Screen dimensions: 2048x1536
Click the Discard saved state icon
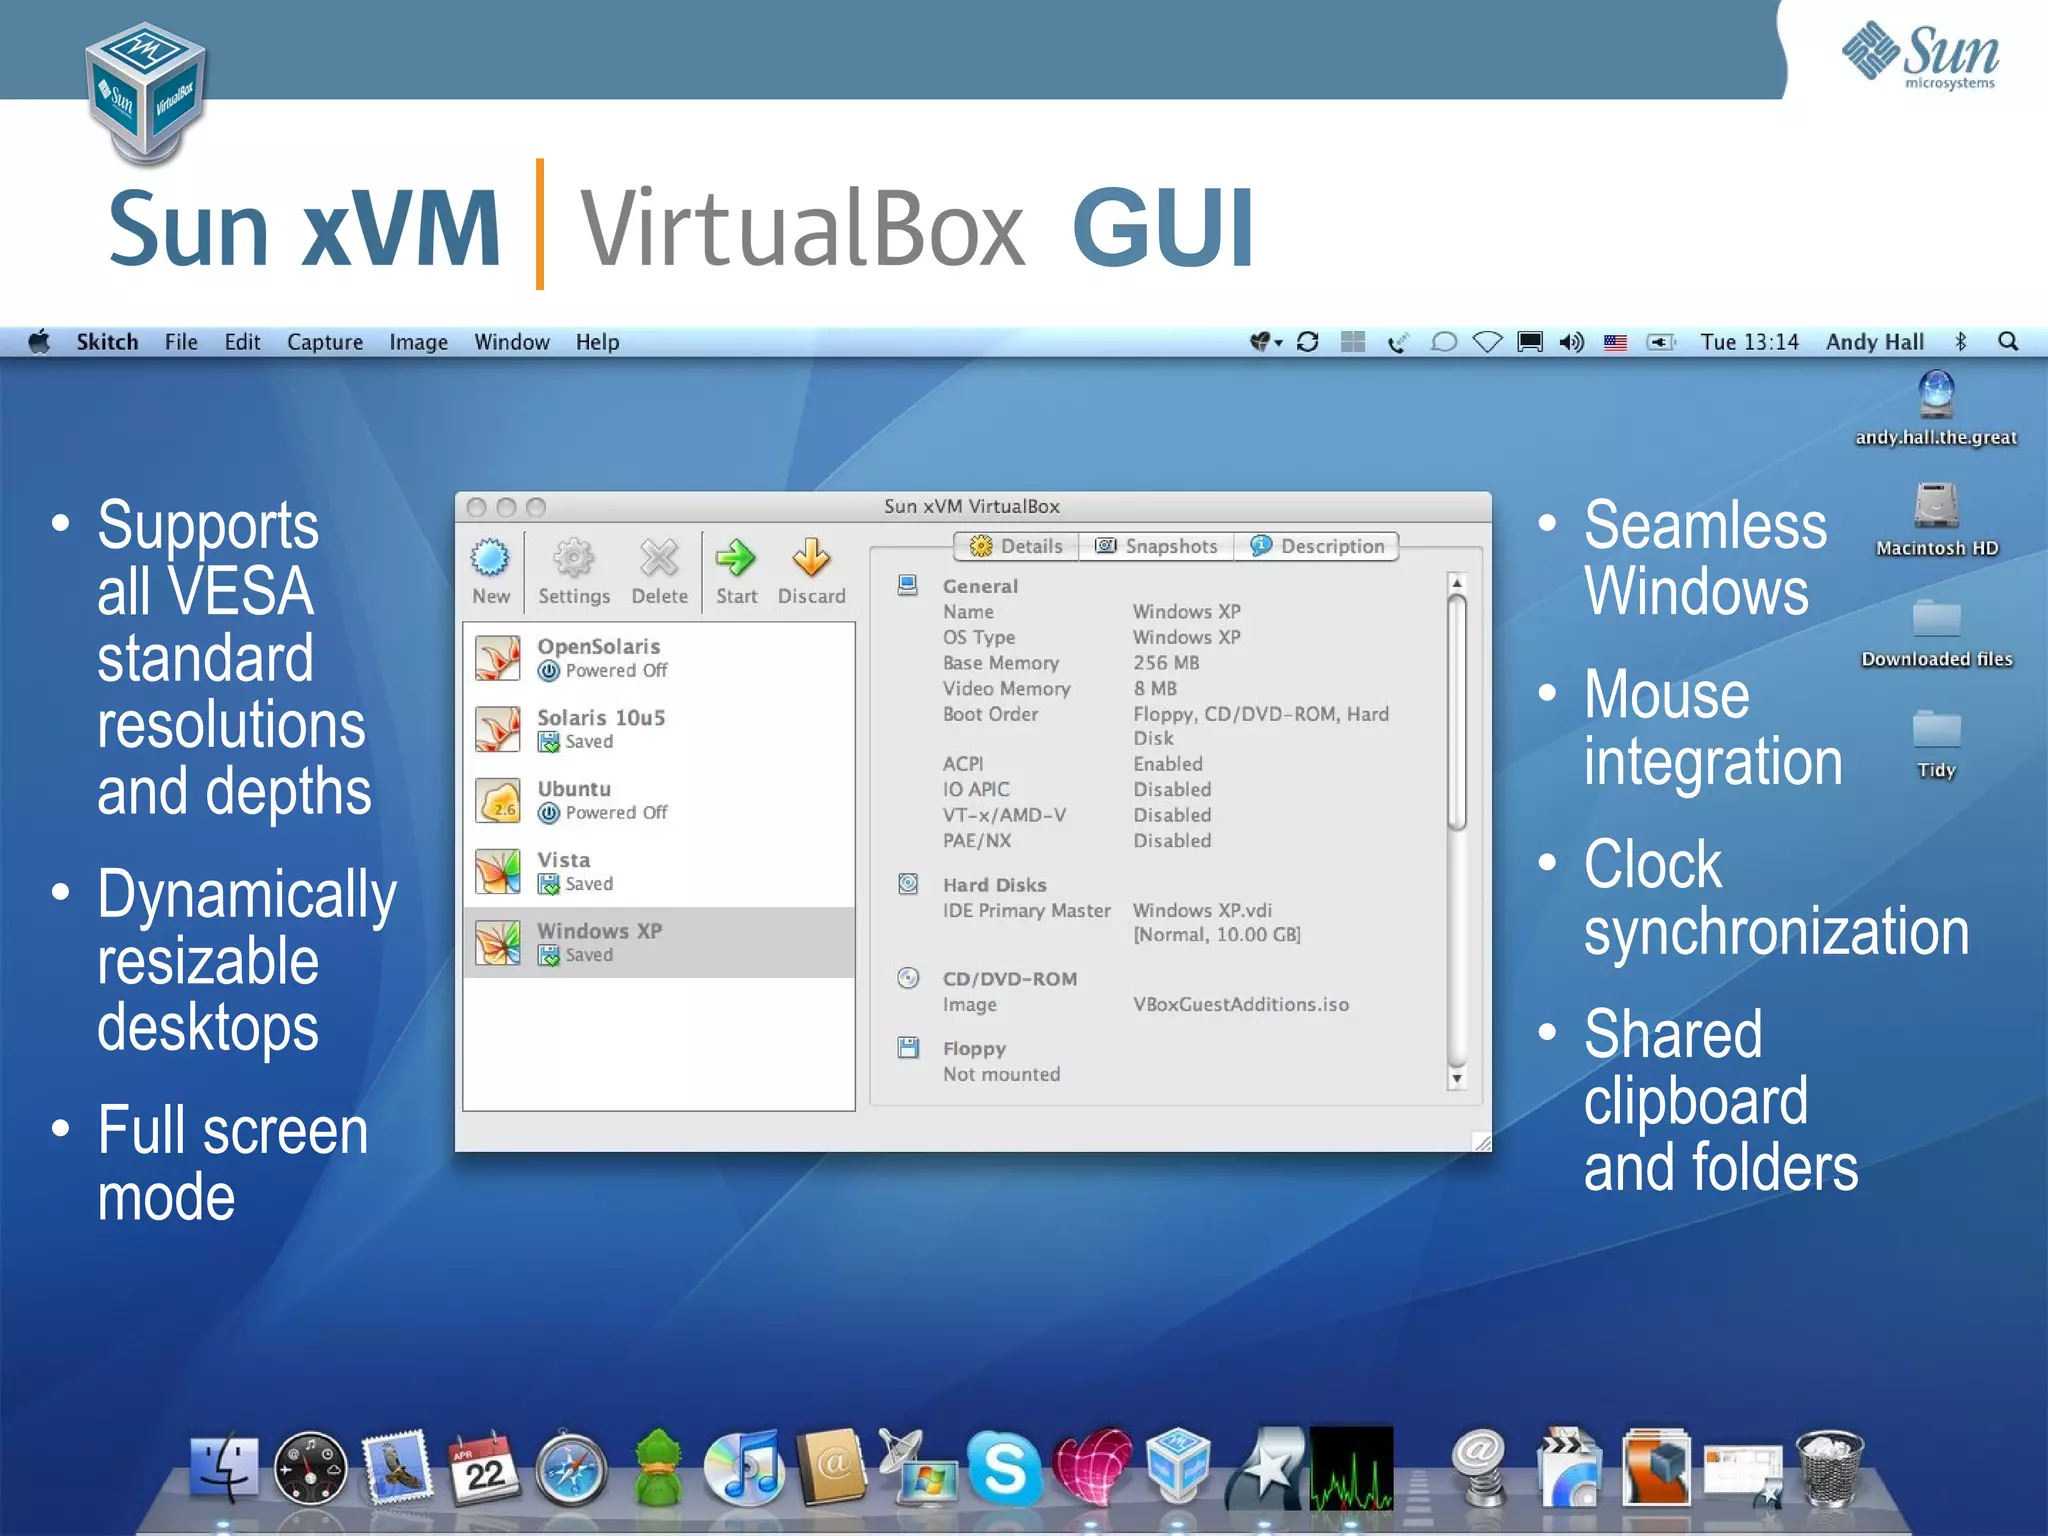tap(811, 559)
